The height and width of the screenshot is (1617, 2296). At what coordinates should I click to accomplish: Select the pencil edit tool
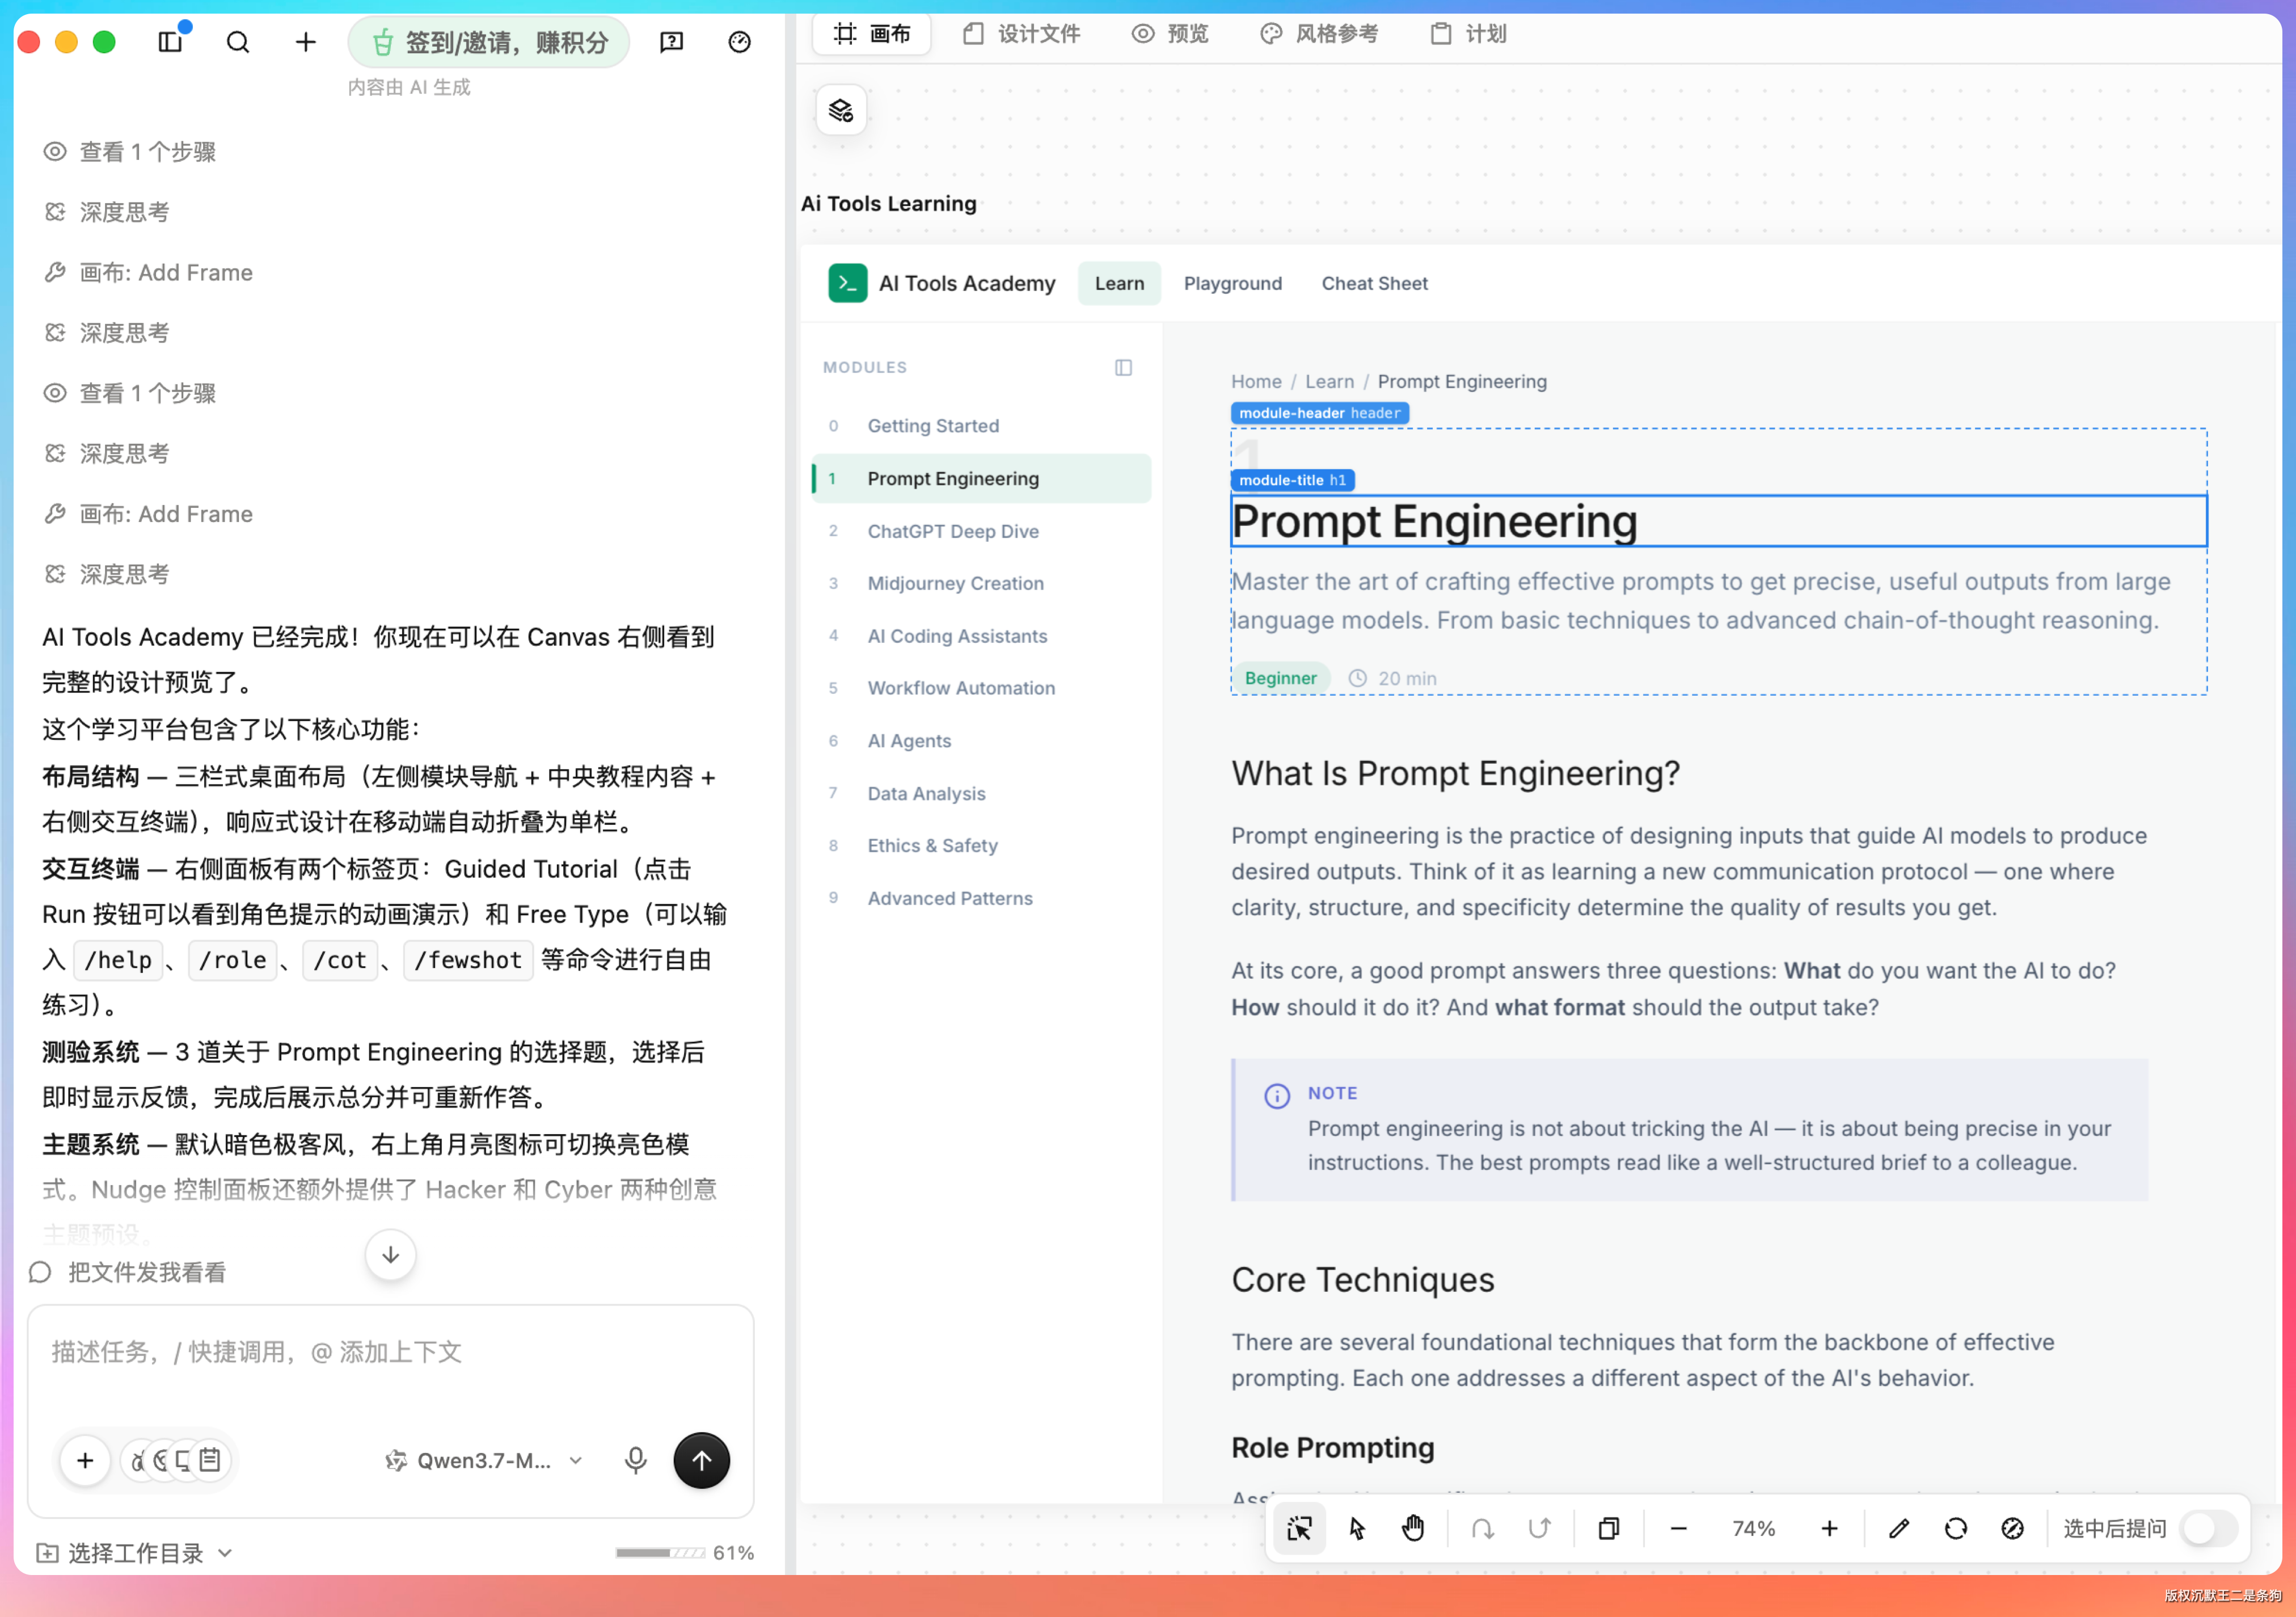click(1899, 1528)
